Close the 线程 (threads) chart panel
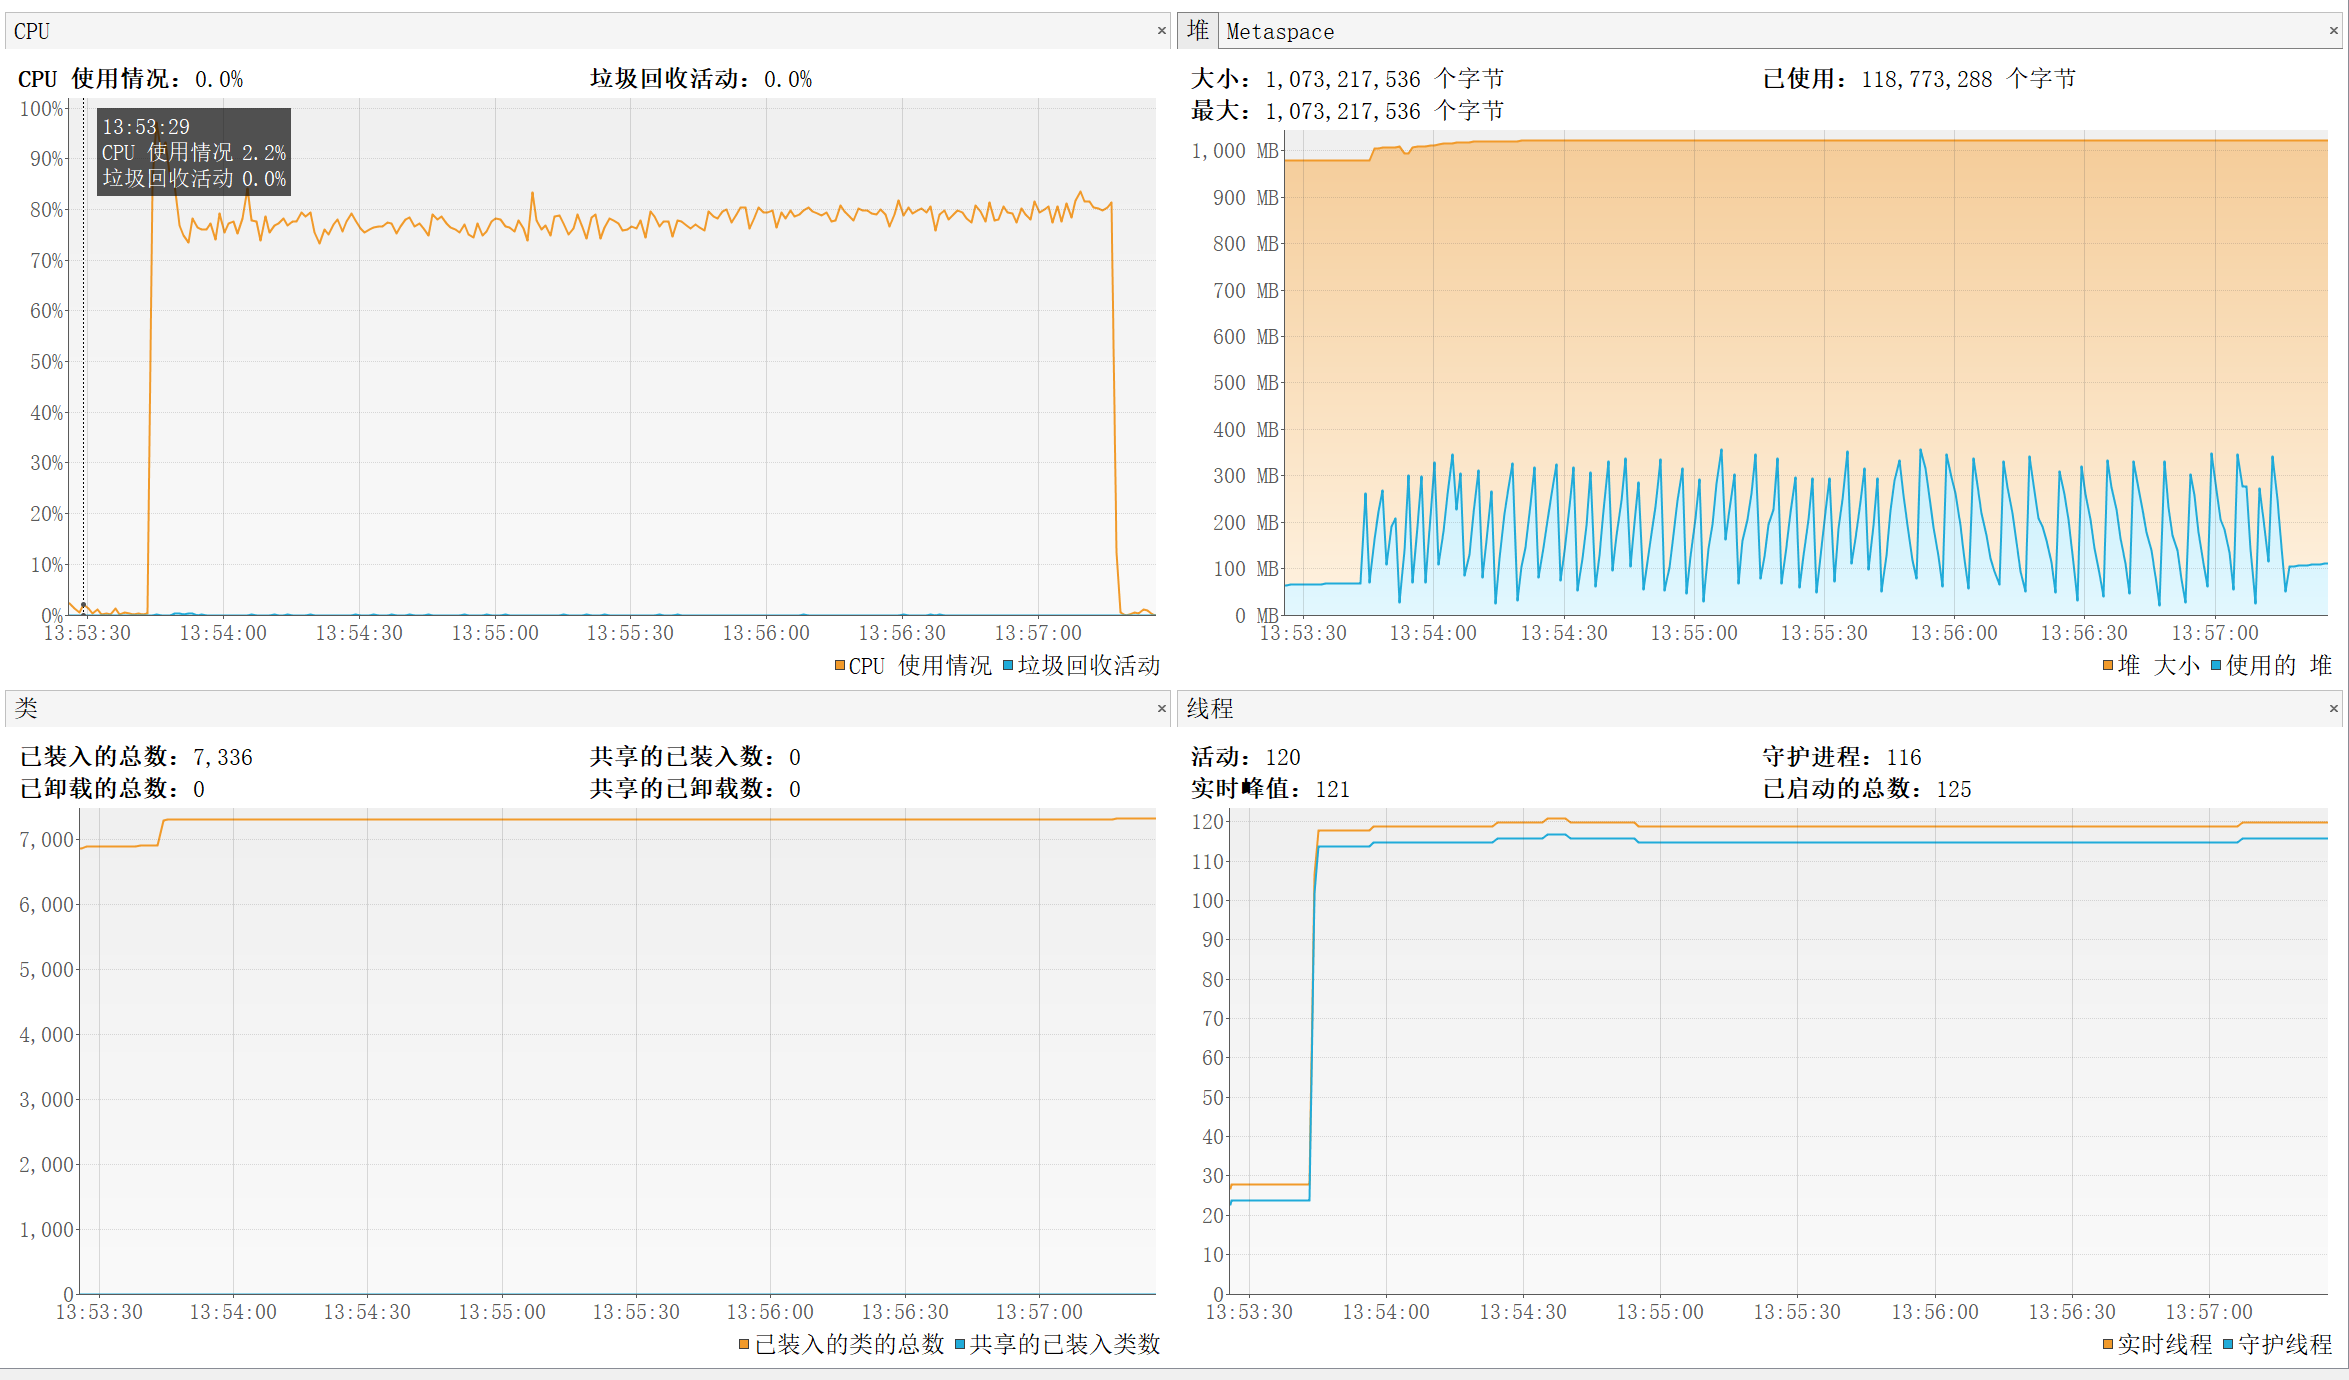The image size is (2349, 1380). click(x=2333, y=708)
